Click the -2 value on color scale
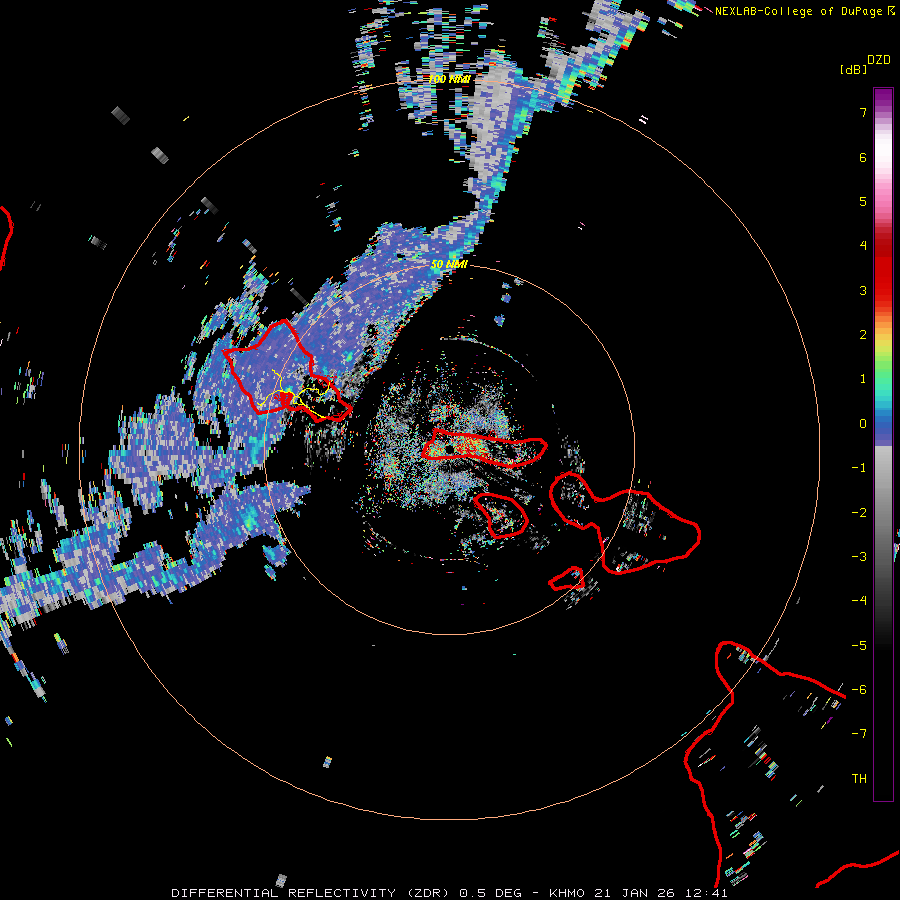The height and width of the screenshot is (900, 900). [x=859, y=513]
